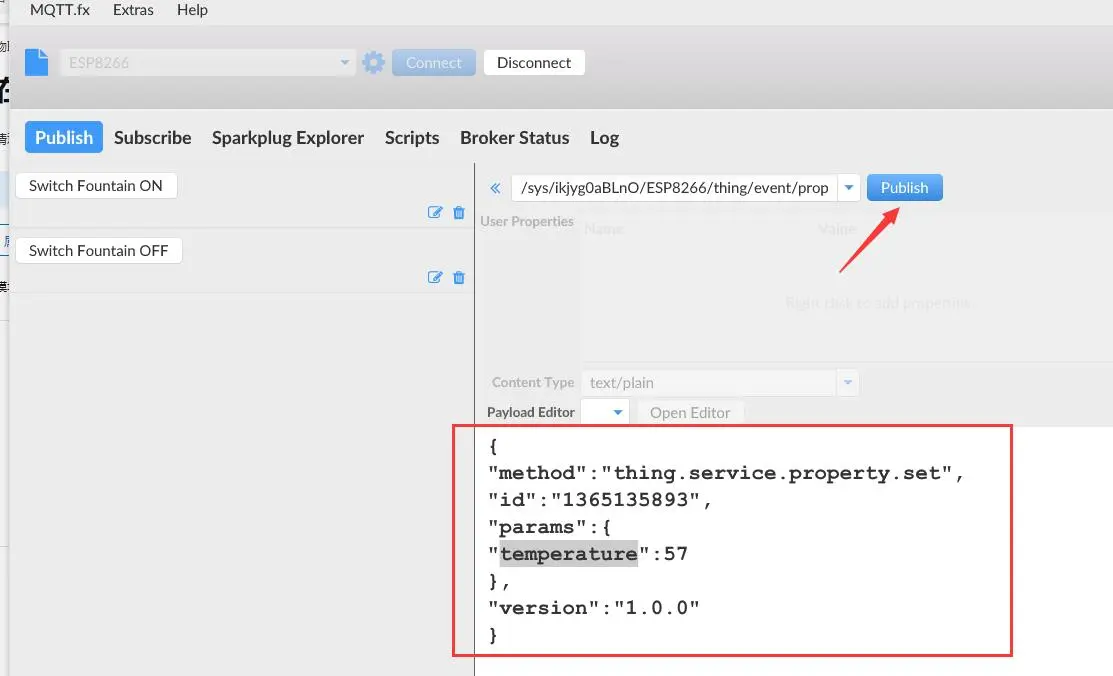The width and height of the screenshot is (1113, 676).
Task: Open the Extras menu
Action: [x=133, y=10]
